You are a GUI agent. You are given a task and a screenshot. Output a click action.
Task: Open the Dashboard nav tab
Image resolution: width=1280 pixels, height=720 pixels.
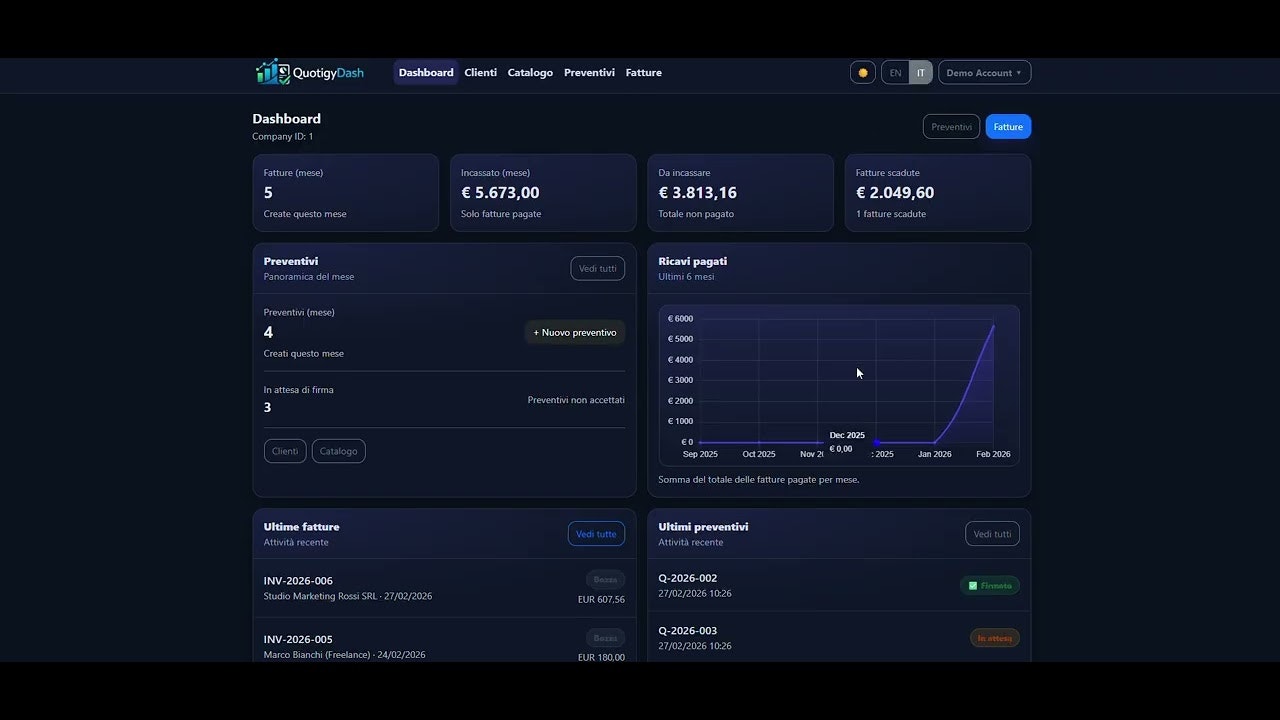(x=426, y=72)
